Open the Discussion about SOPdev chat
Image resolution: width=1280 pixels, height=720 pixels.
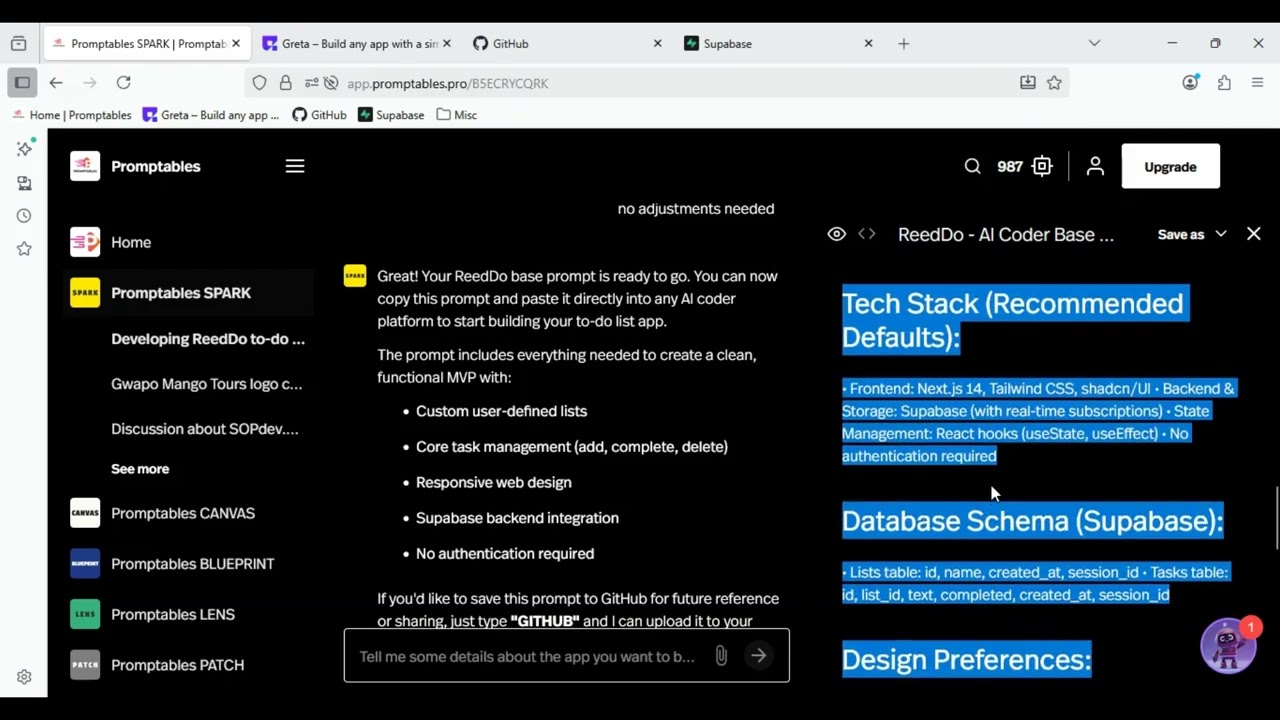[205, 429]
